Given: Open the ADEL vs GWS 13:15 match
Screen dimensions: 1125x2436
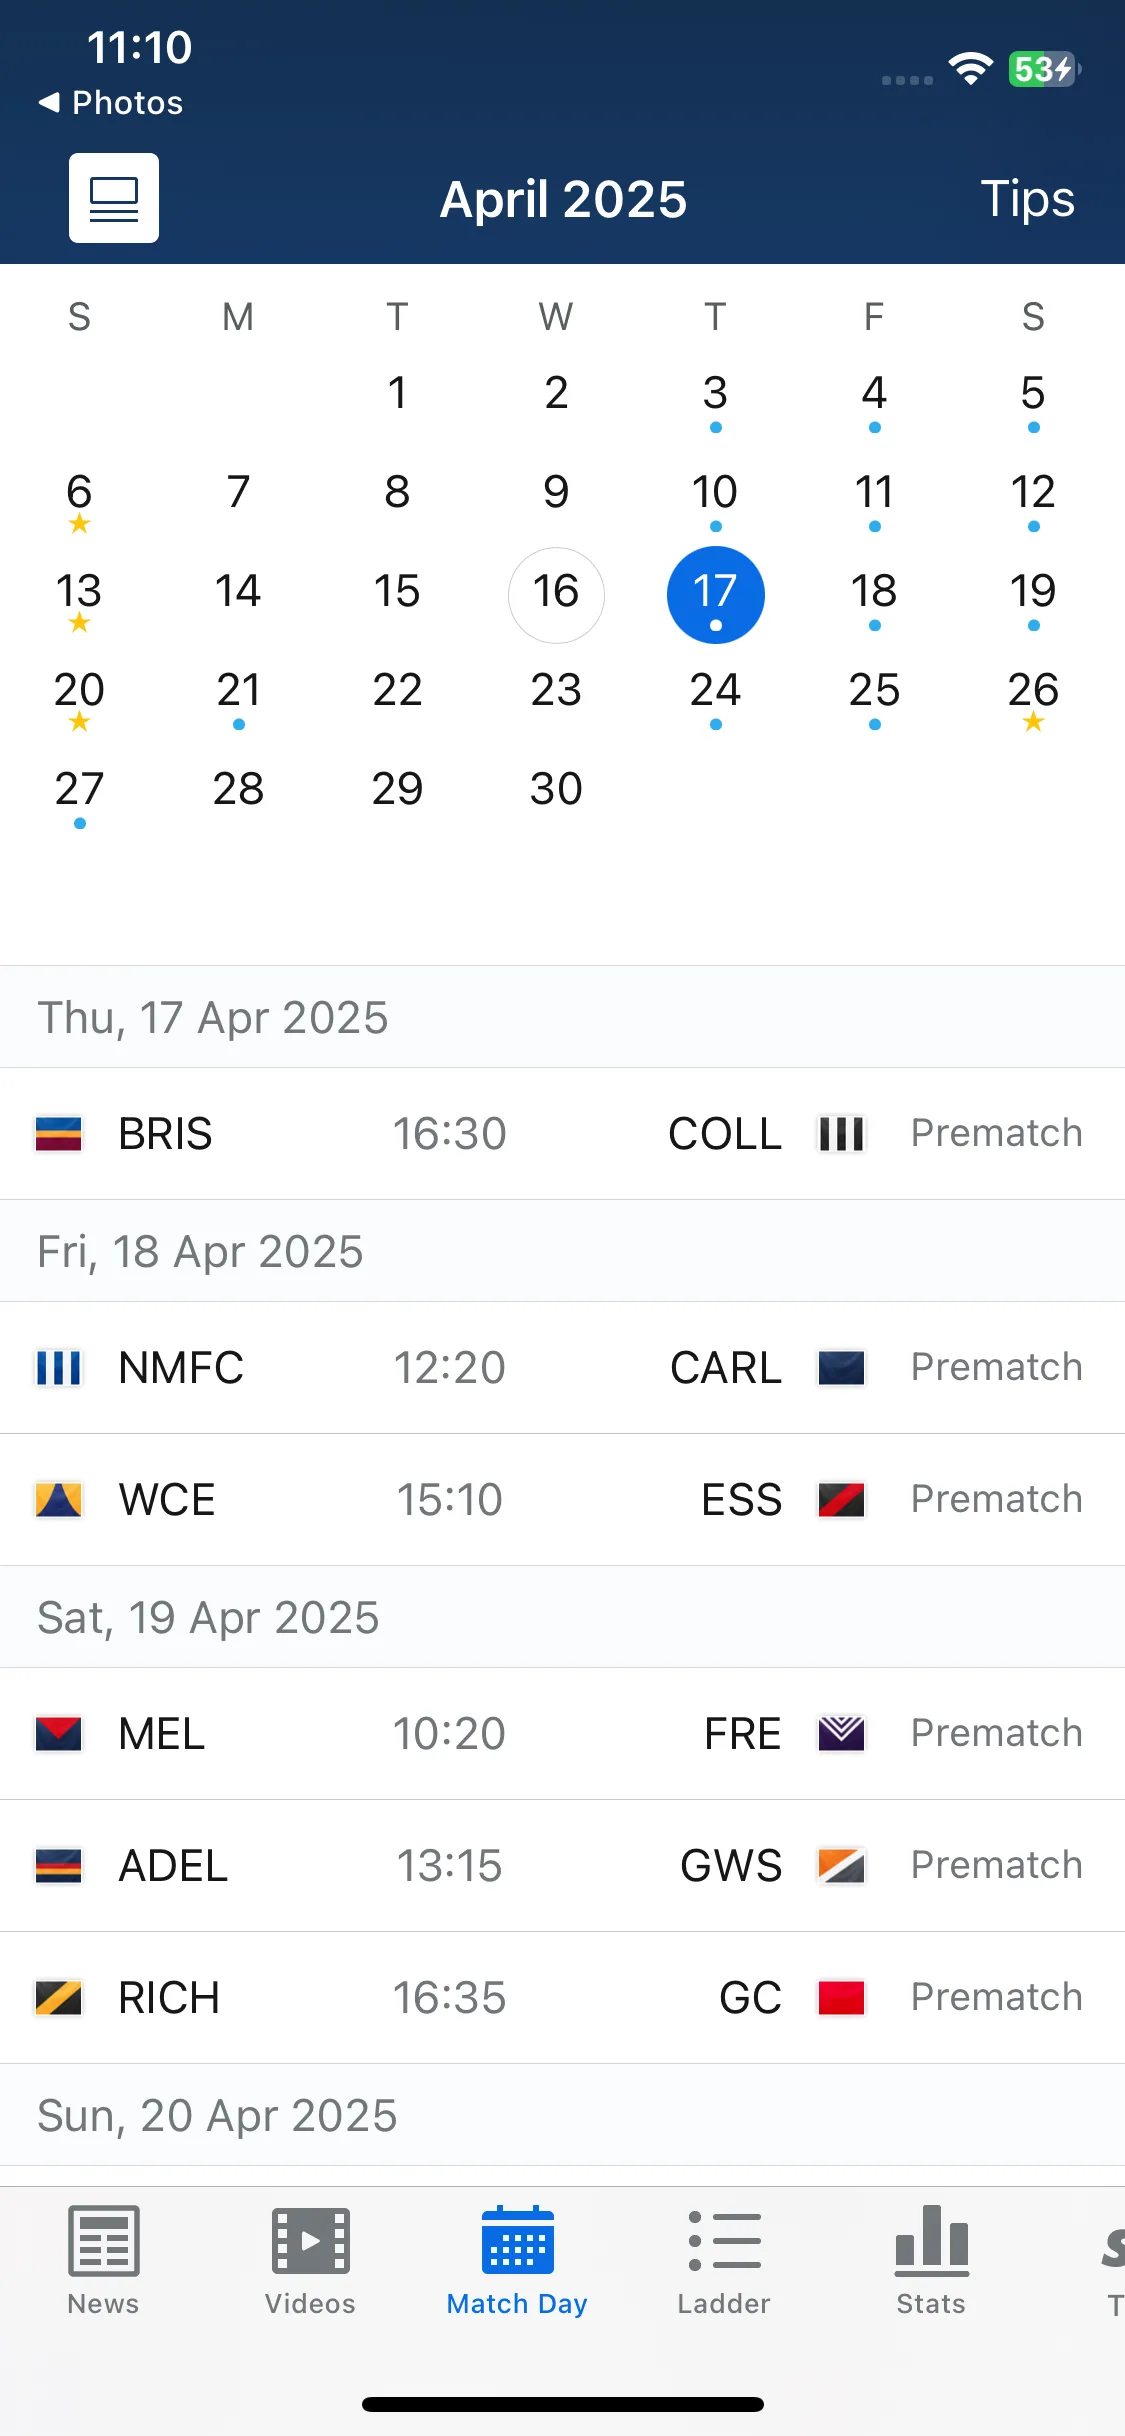Looking at the screenshot, I should (562, 1866).
